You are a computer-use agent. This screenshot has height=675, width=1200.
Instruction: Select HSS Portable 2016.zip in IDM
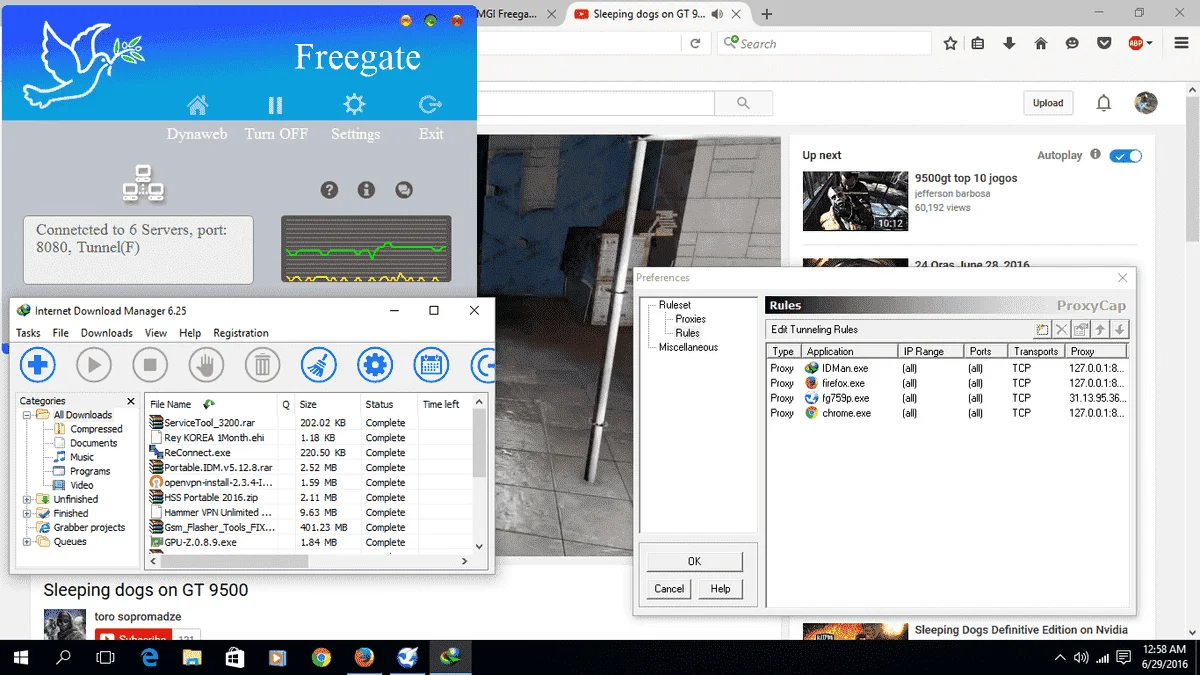click(x=309, y=497)
